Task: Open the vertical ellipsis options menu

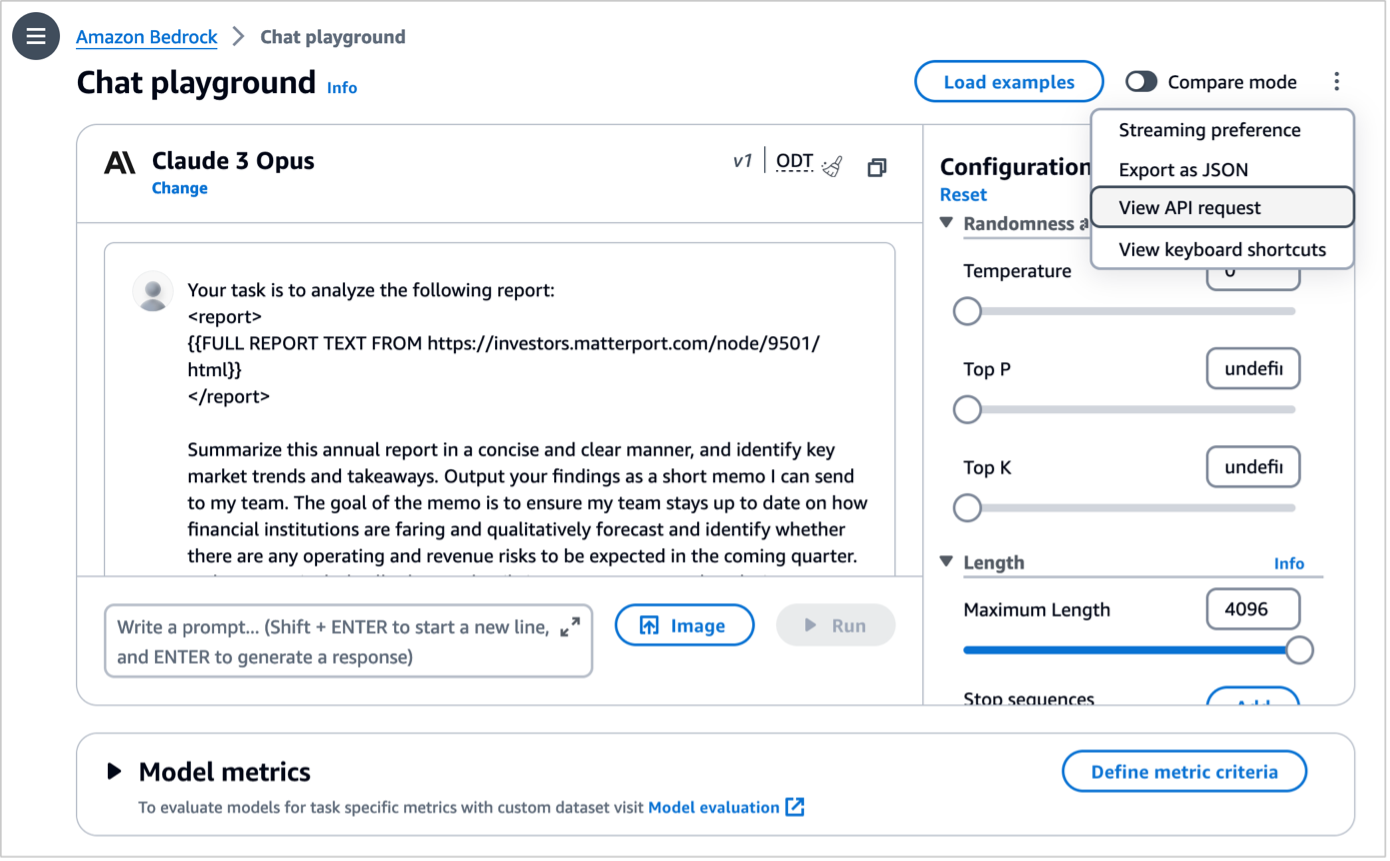Action: pos(1336,82)
